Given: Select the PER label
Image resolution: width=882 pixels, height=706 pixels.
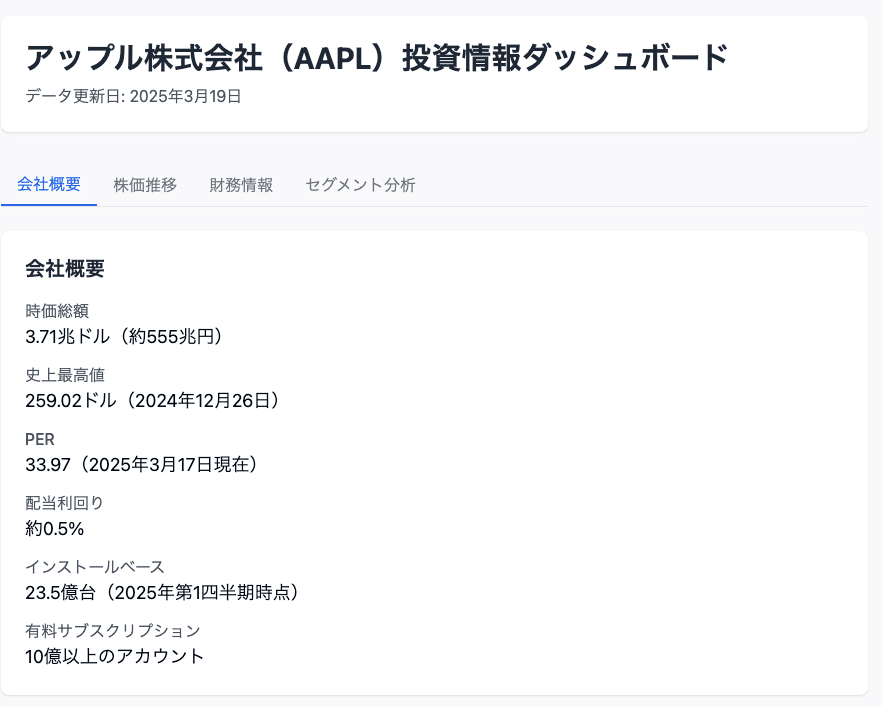Looking at the screenshot, I should [x=40, y=439].
